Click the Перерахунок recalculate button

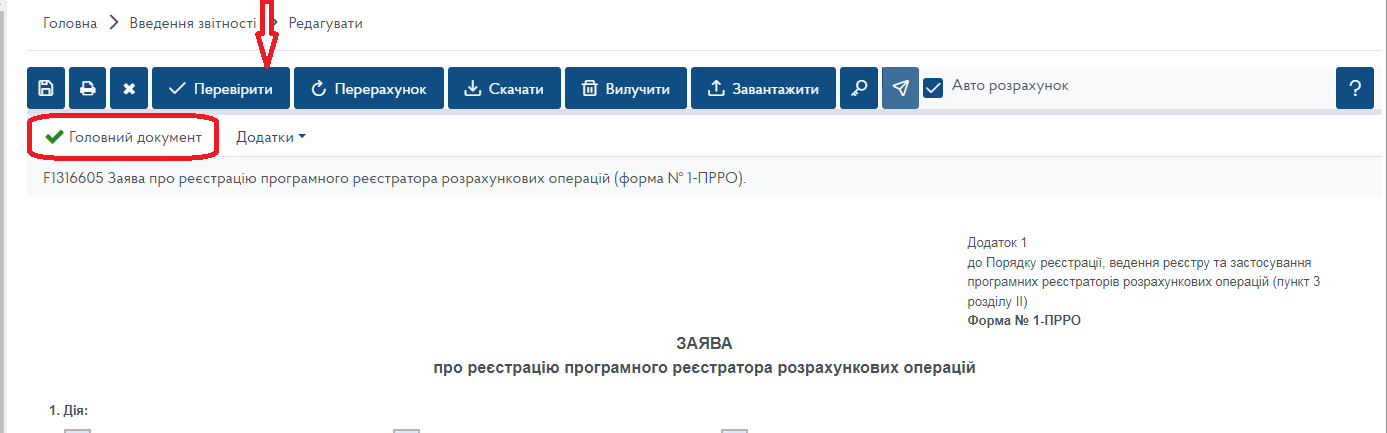[369, 89]
